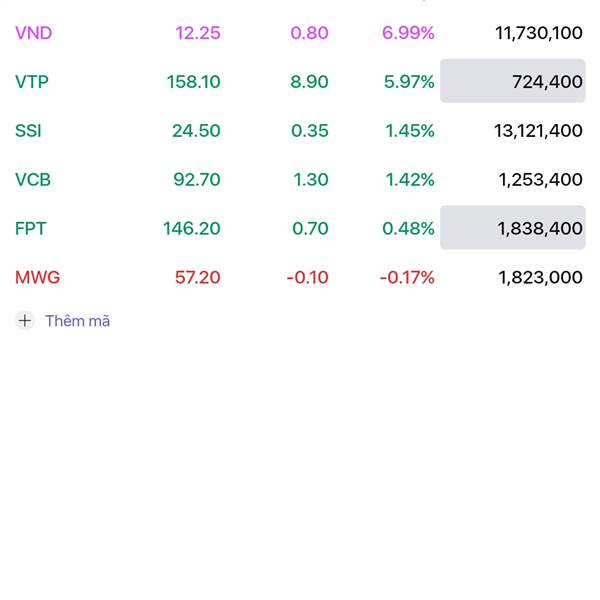Open the MWG stock row
This screenshot has width=600, height=600.
tap(300, 277)
